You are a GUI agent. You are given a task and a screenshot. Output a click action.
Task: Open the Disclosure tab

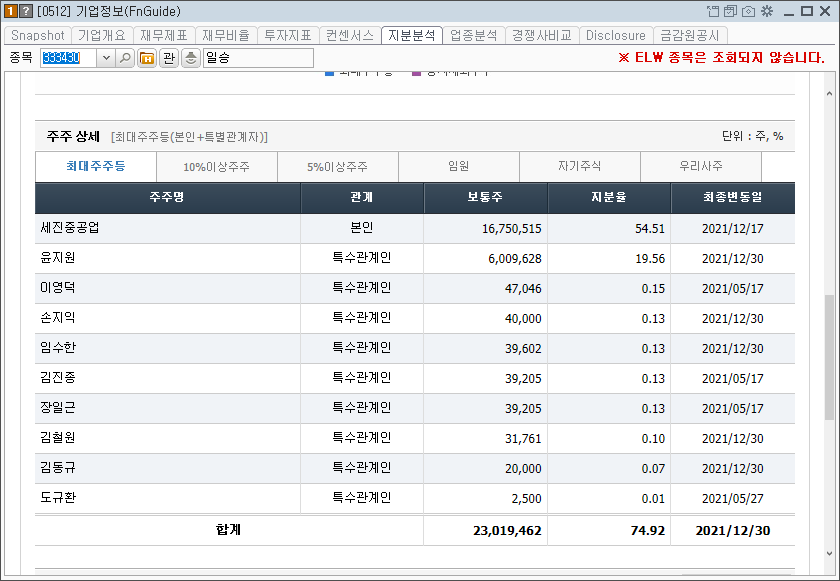(x=616, y=35)
